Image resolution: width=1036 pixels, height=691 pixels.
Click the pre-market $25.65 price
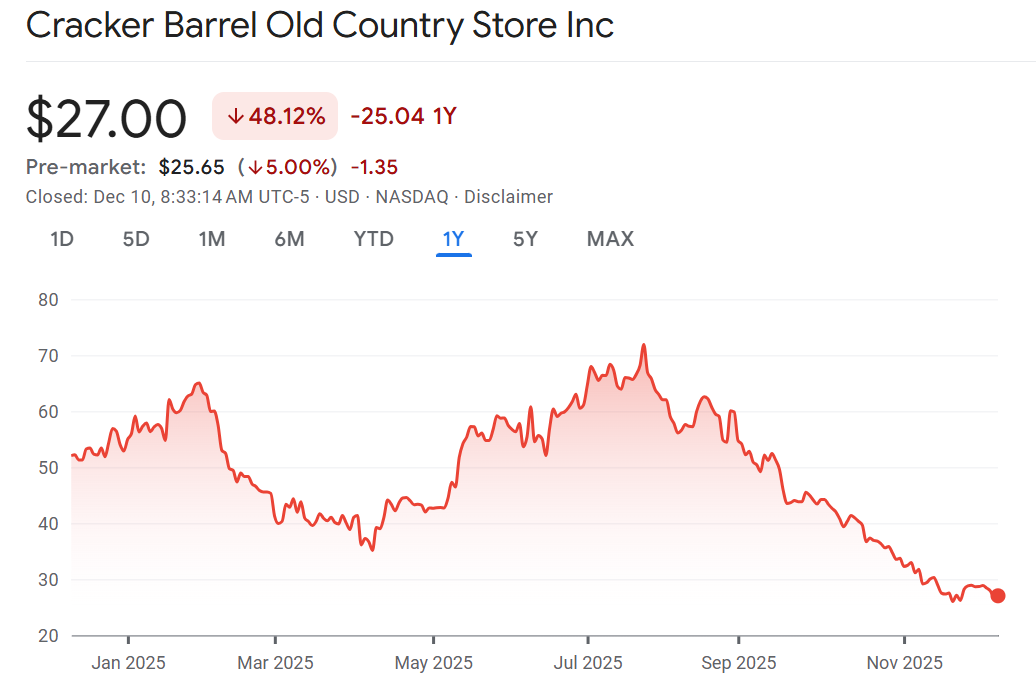[x=191, y=167]
